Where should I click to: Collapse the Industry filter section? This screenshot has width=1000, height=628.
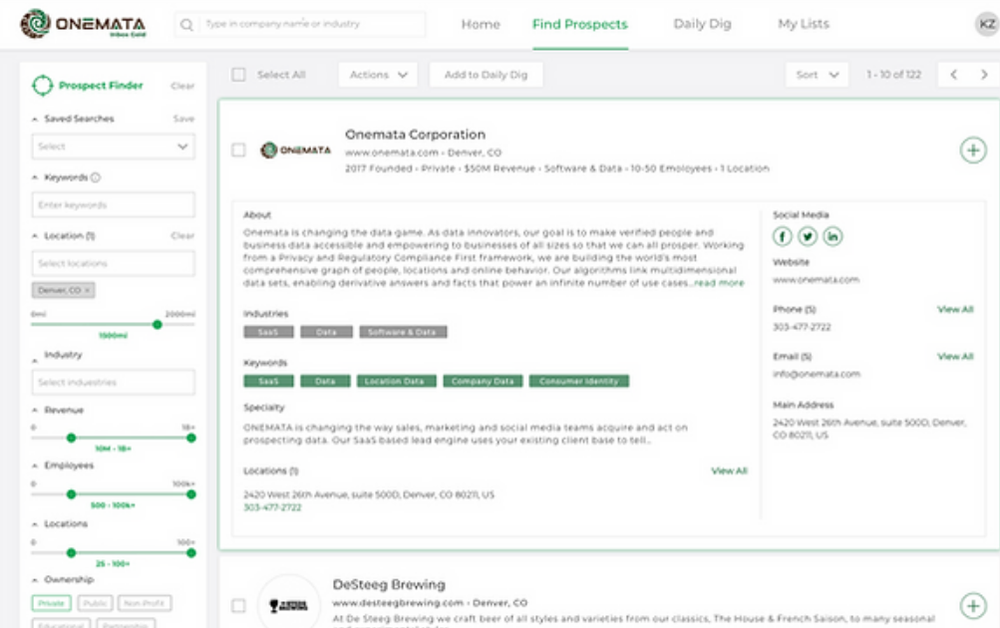(x=35, y=361)
